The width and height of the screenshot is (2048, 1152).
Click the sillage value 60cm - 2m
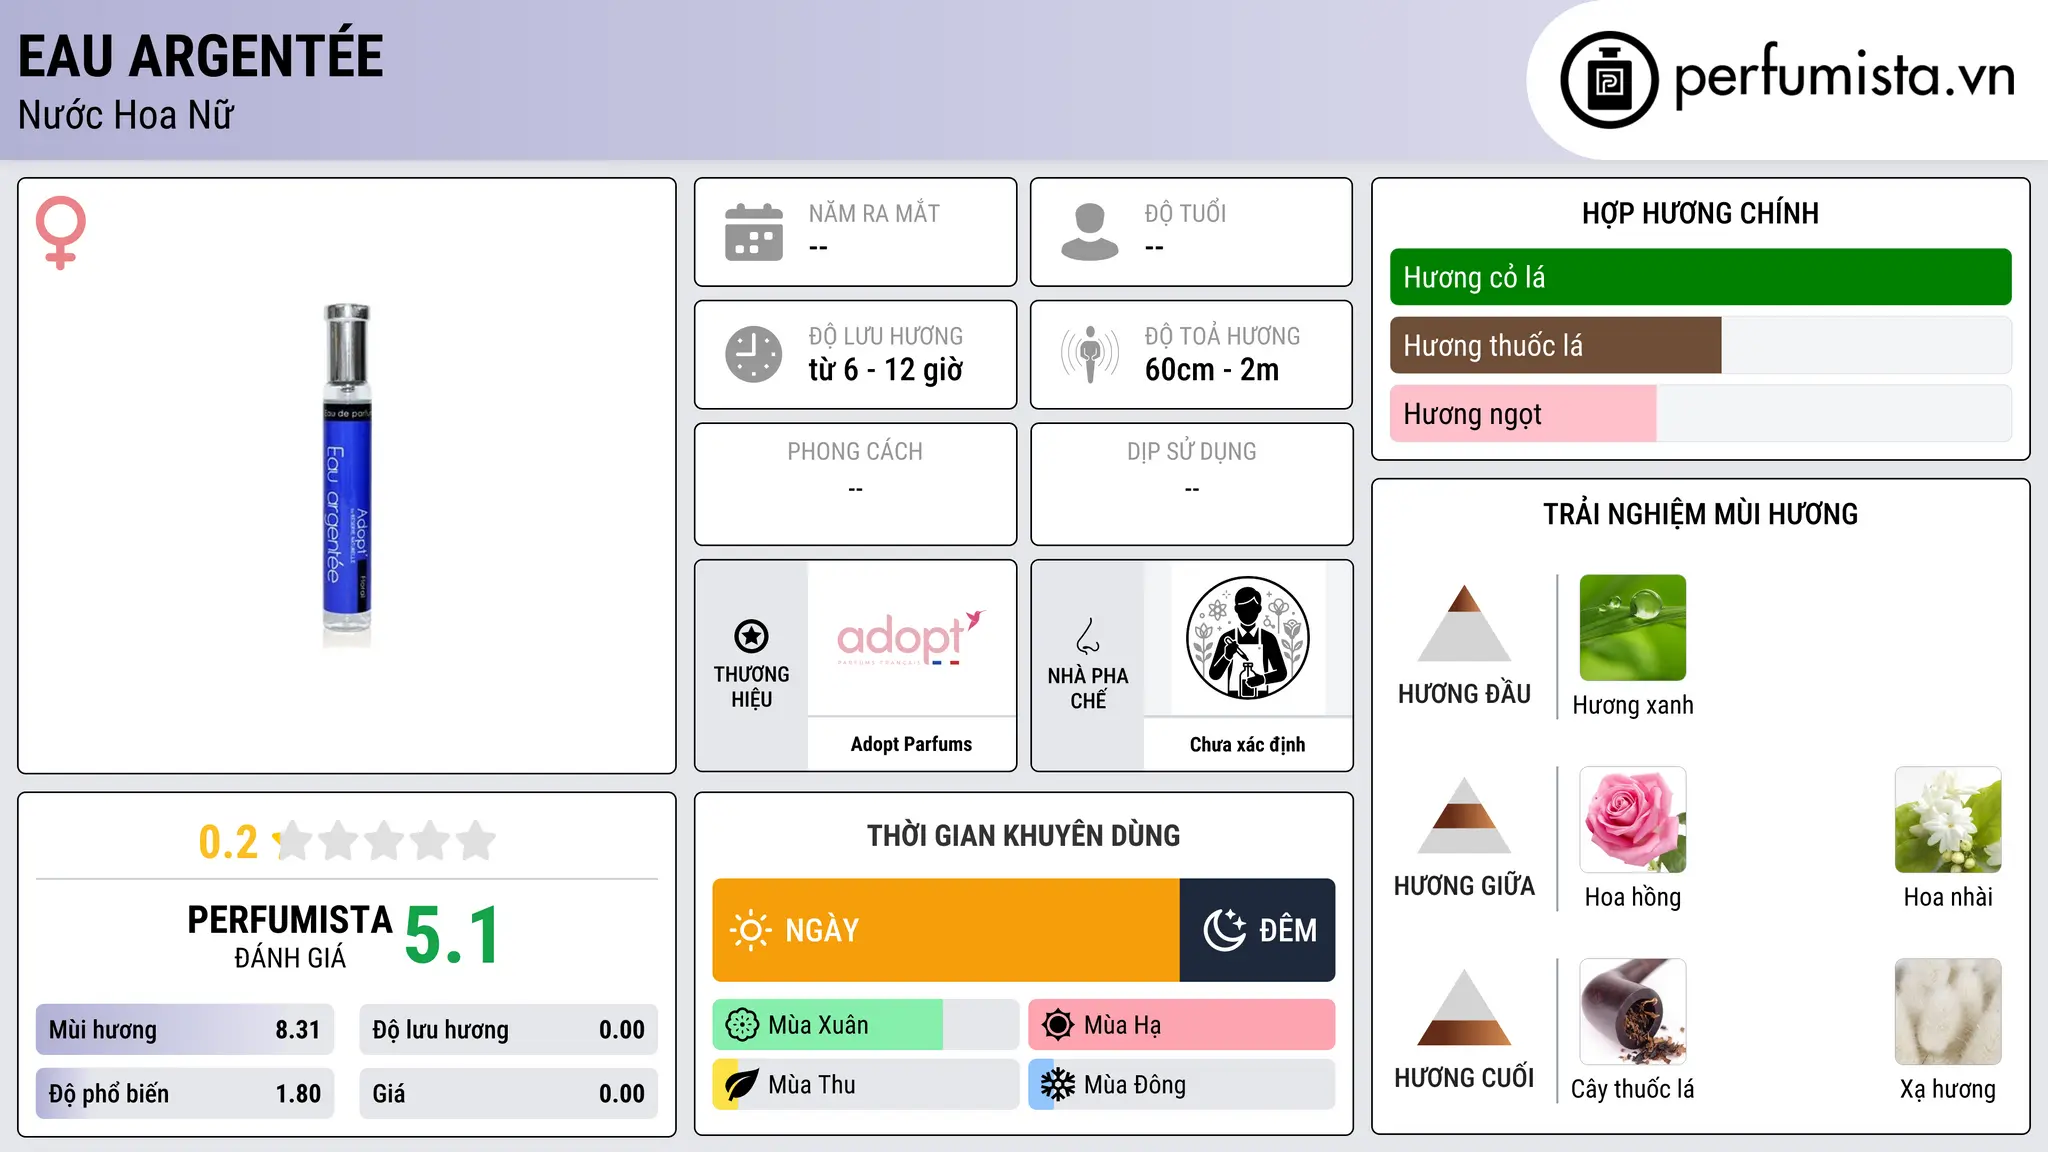tap(1212, 370)
